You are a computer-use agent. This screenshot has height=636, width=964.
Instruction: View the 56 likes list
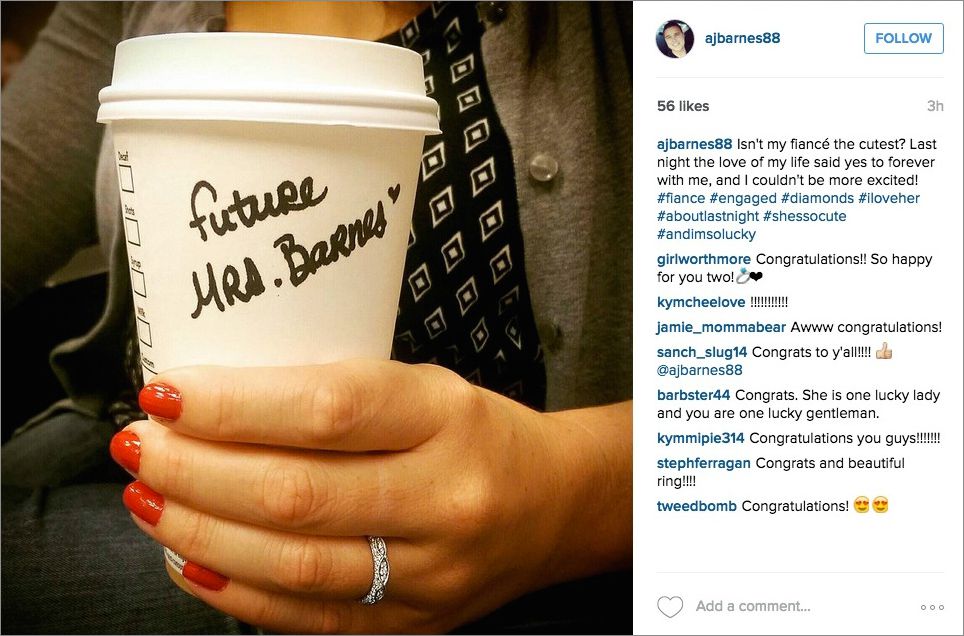pyautogui.click(x=682, y=106)
